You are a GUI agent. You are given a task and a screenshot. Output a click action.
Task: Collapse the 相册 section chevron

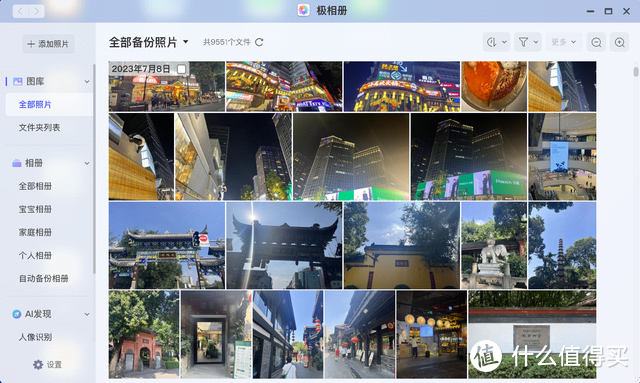(x=87, y=163)
